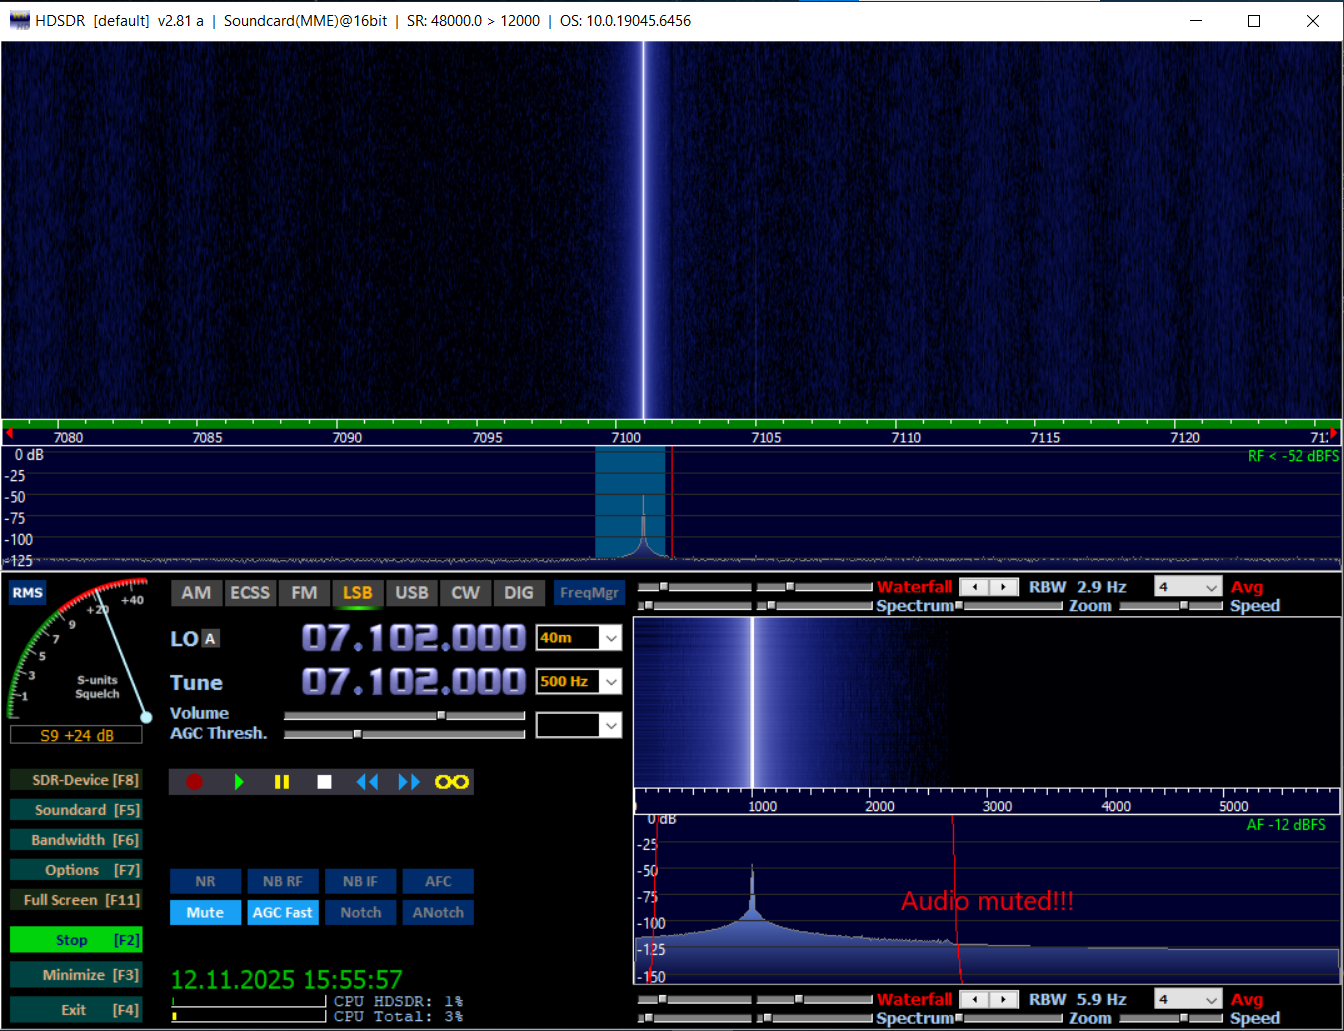Open the 40m band dropdown
Viewport: 1344px width, 1031px height.
click(x=611, y=638)
